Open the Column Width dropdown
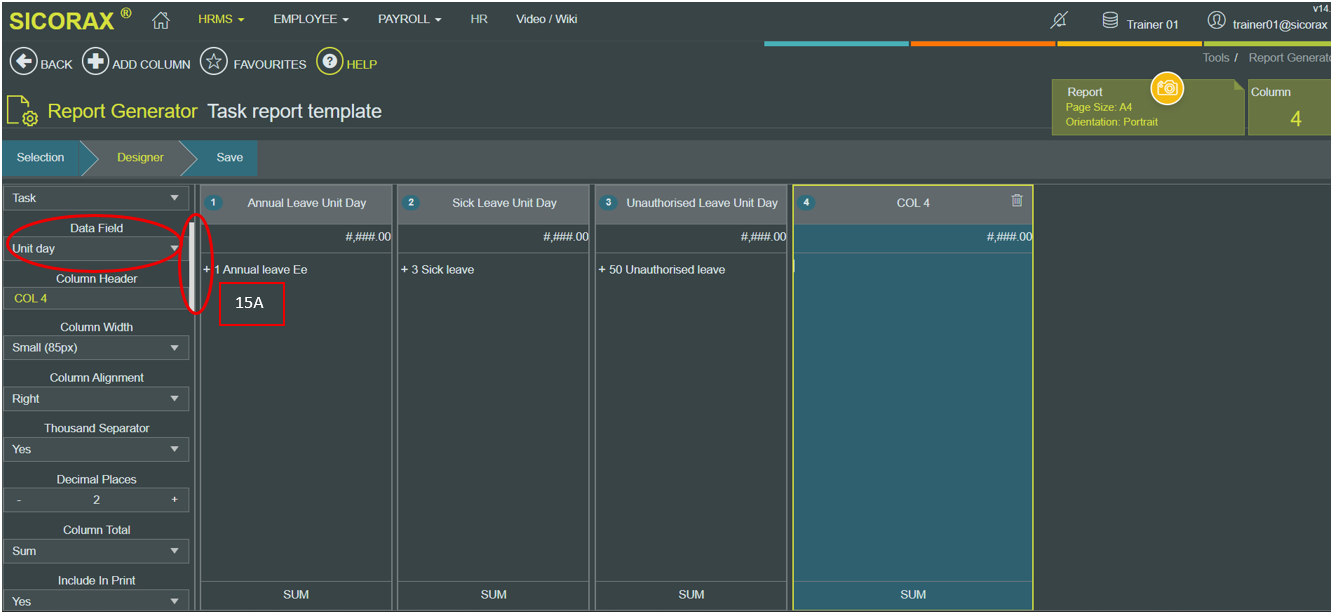1331x612 pixels. (96, 348)
